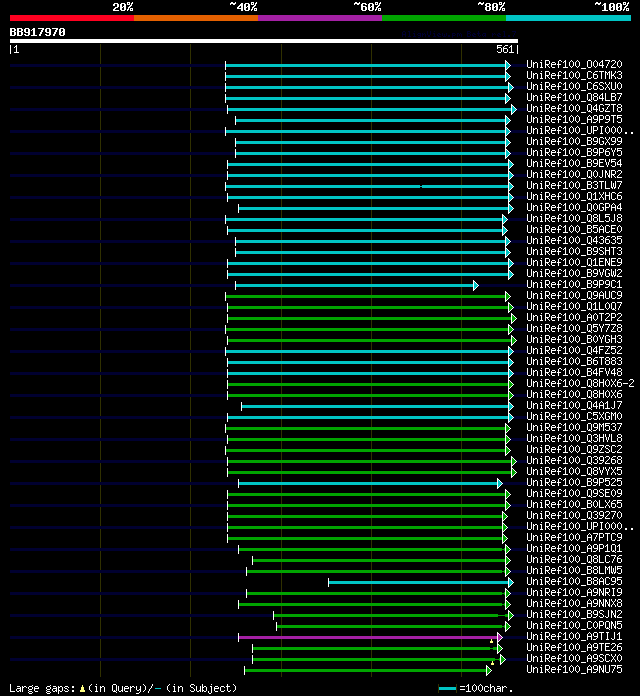Screen dimensions: 640x696
Task: Select the UniRef100_B9P525 label
Action: [x=574, y=482]
